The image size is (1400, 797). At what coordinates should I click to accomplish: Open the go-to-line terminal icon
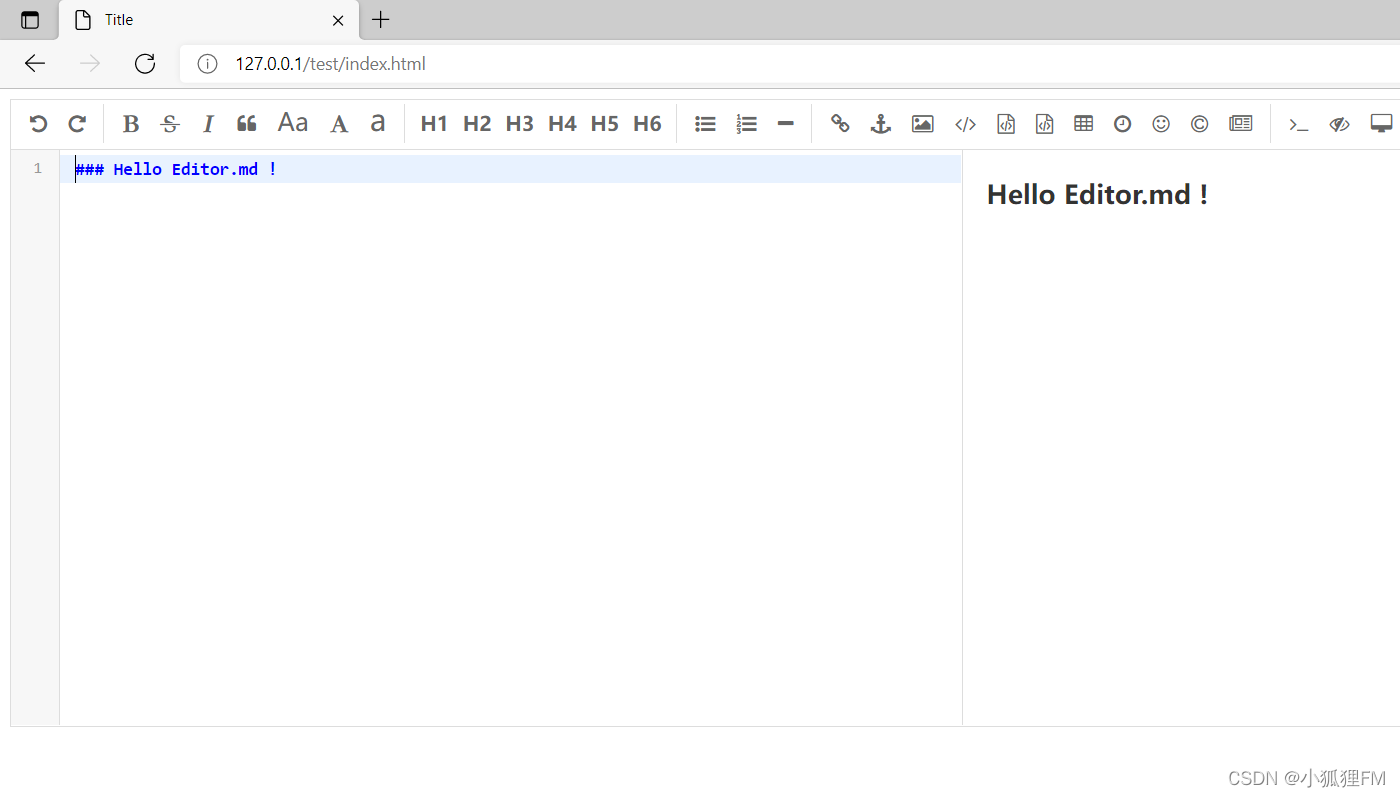pos(1298,125)
